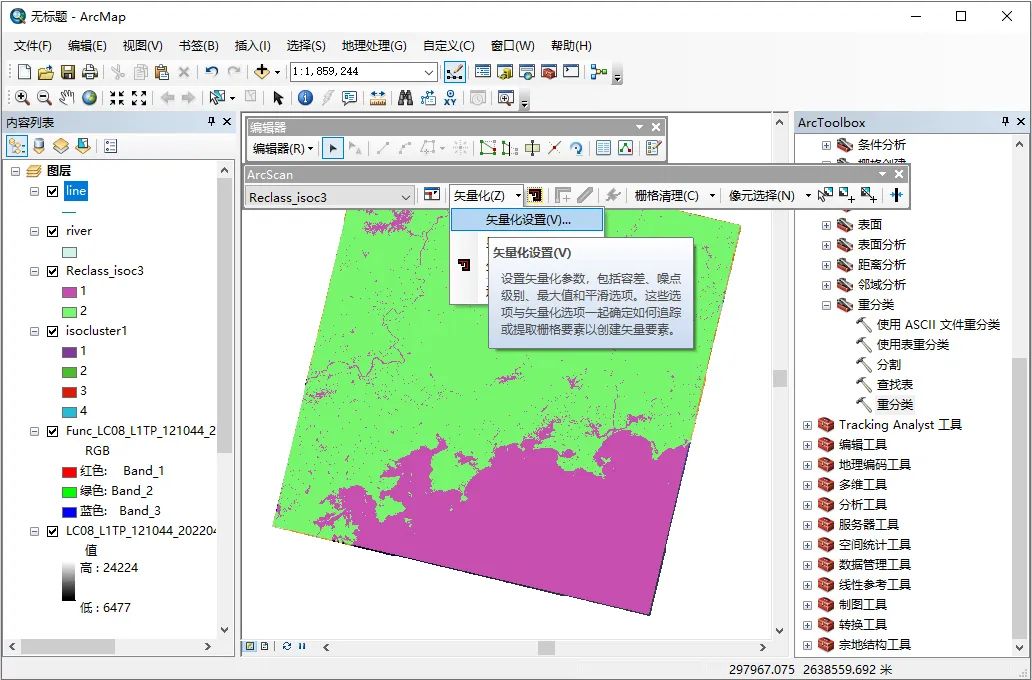1032x680 pixels.
Task: Open the 栅格清理(C) dropdown
Action: (x=675, y=196)
